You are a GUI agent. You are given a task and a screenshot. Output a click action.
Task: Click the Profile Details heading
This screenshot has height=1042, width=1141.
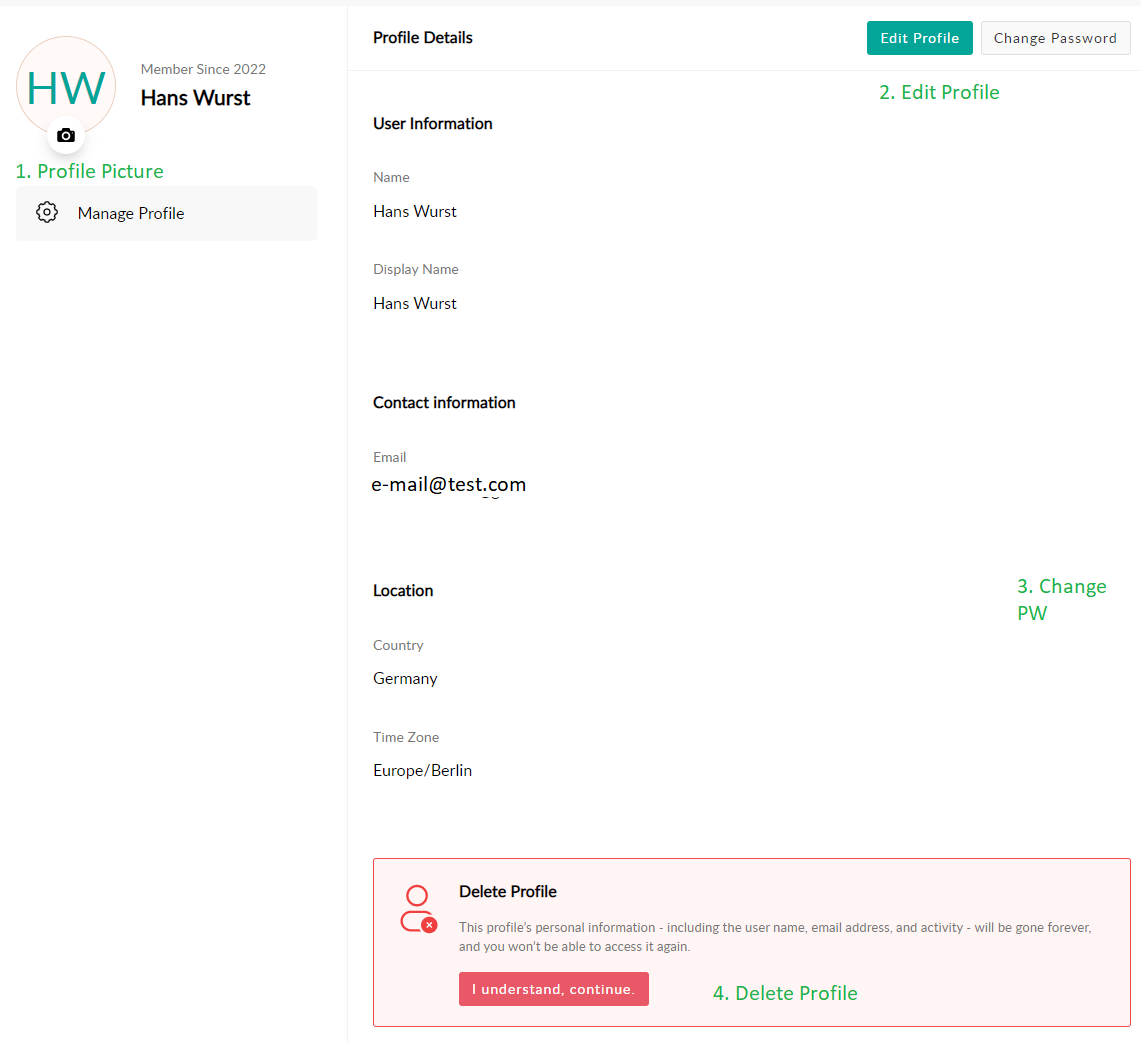pos(423,38)
